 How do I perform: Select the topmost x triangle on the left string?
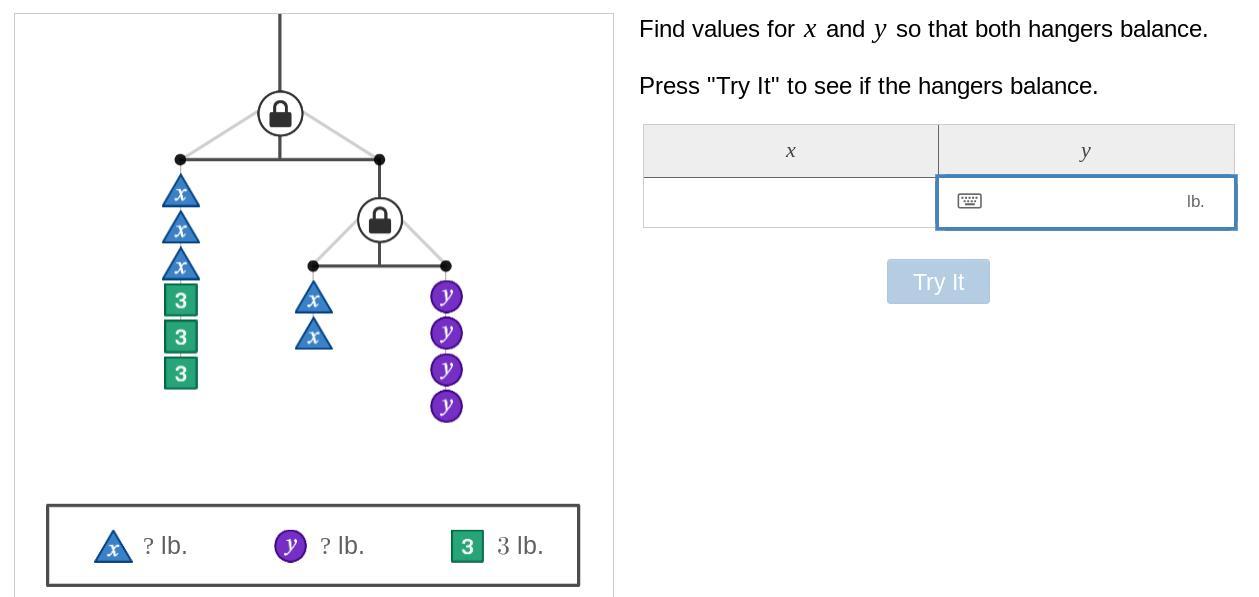point(181,192)
